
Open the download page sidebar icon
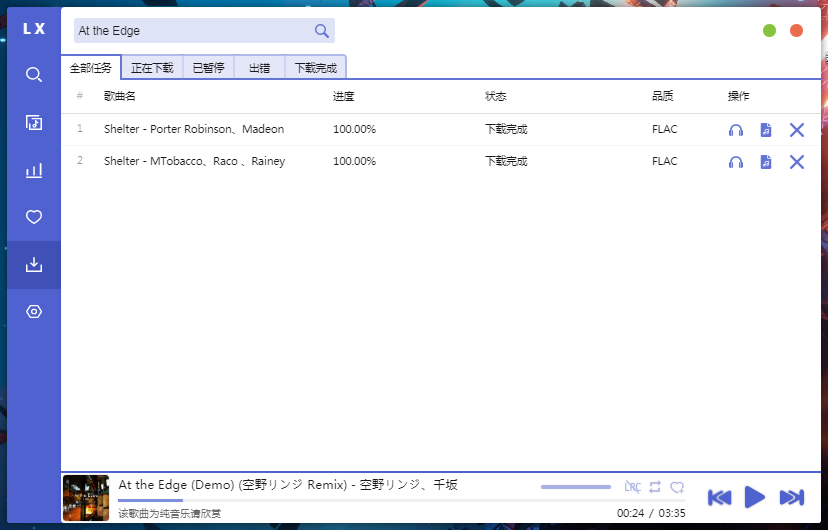point(34,264)
